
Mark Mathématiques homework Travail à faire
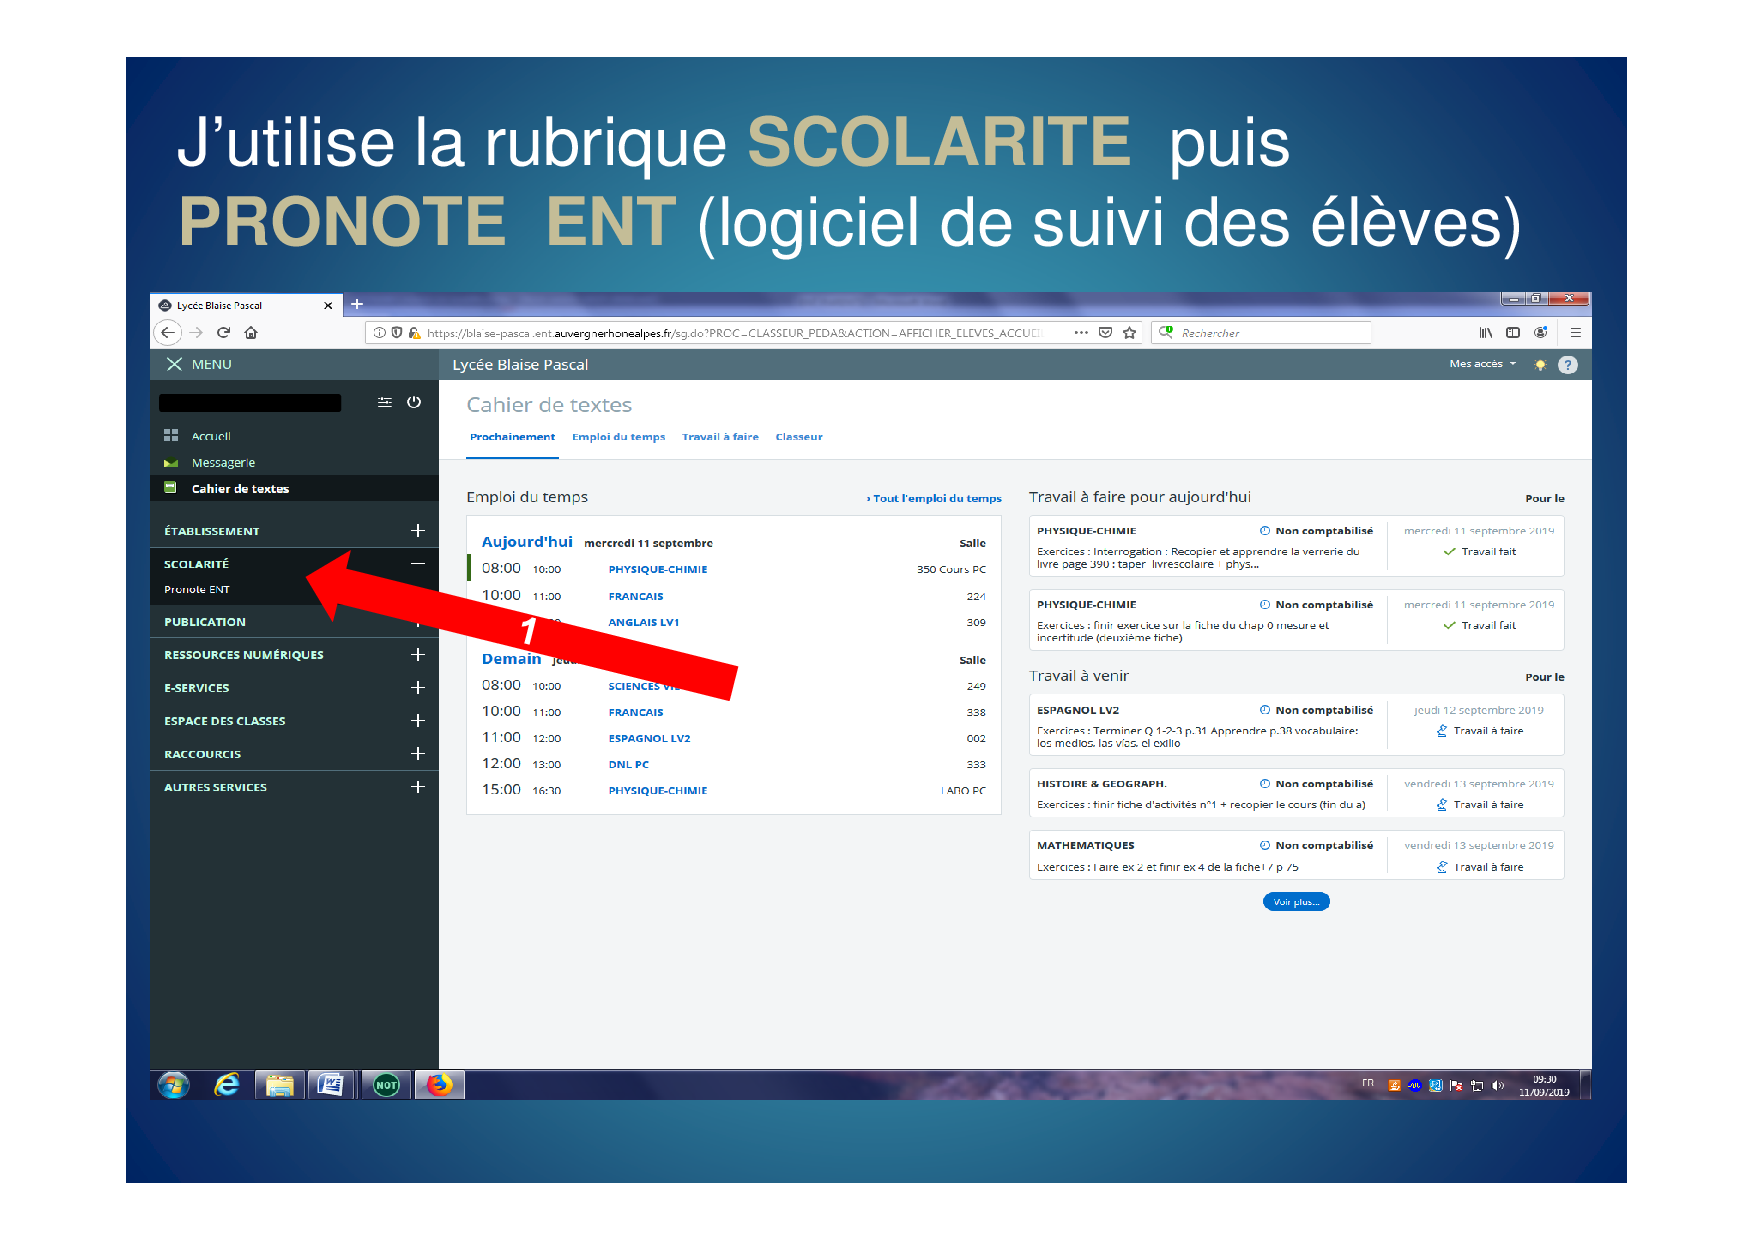[x=1479, y=867]
